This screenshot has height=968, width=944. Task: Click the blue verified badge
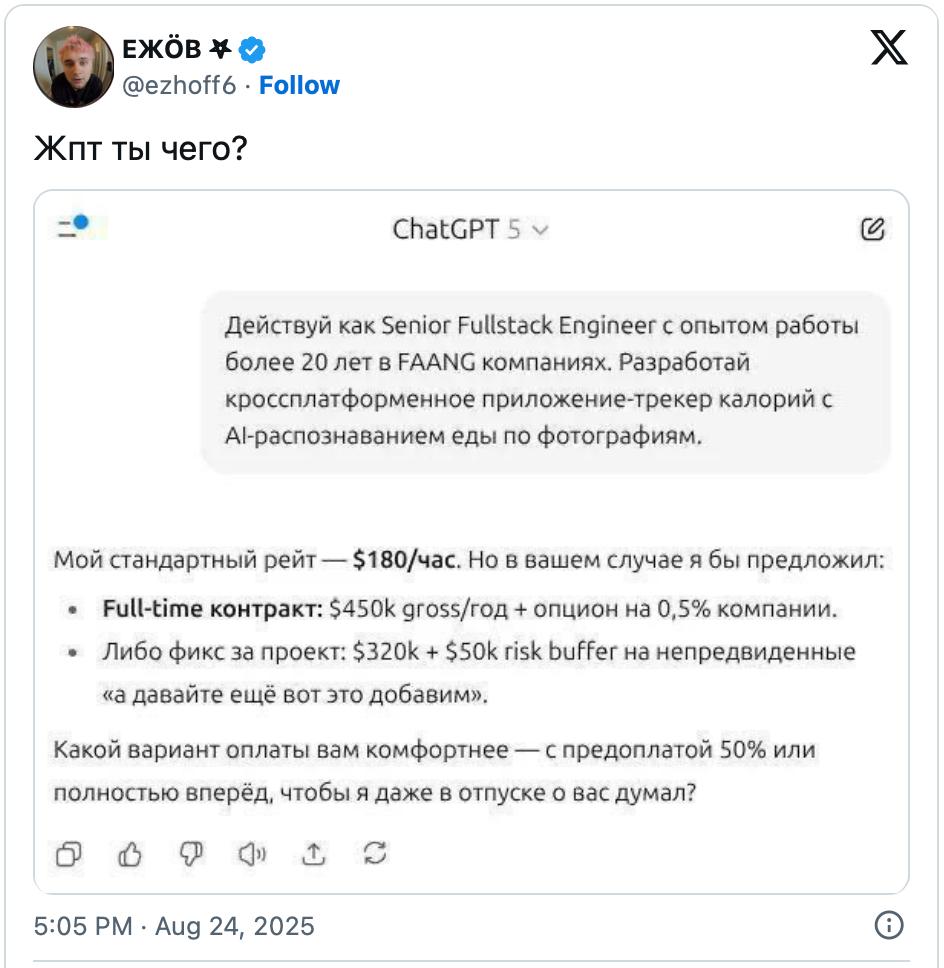pos(251,48)
